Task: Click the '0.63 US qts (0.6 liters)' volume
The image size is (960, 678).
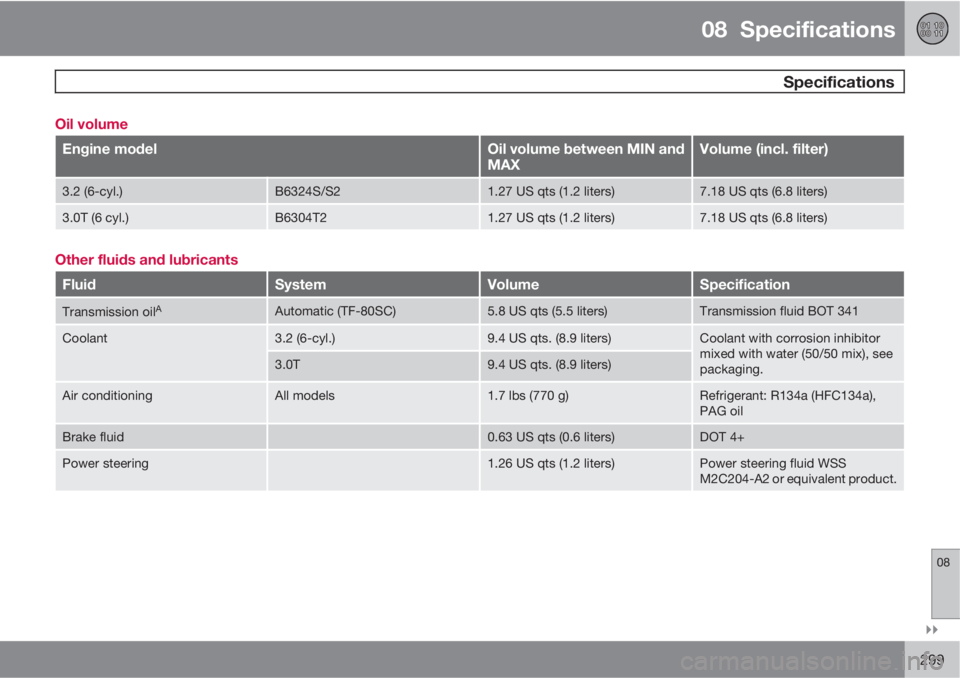Action: click(586, 437)
